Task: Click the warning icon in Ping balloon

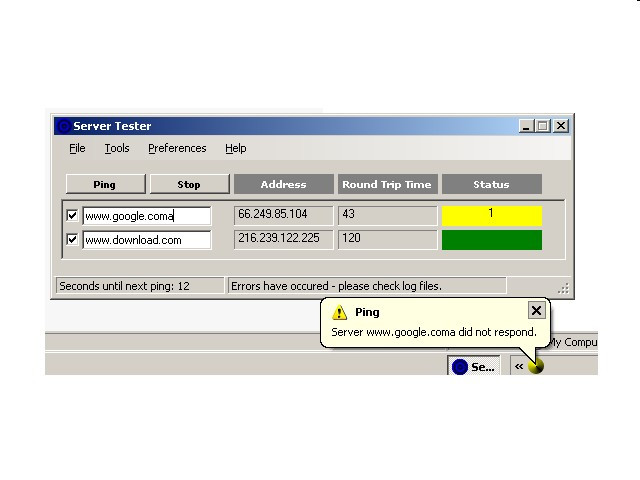Action: click(x=339, y=313)
